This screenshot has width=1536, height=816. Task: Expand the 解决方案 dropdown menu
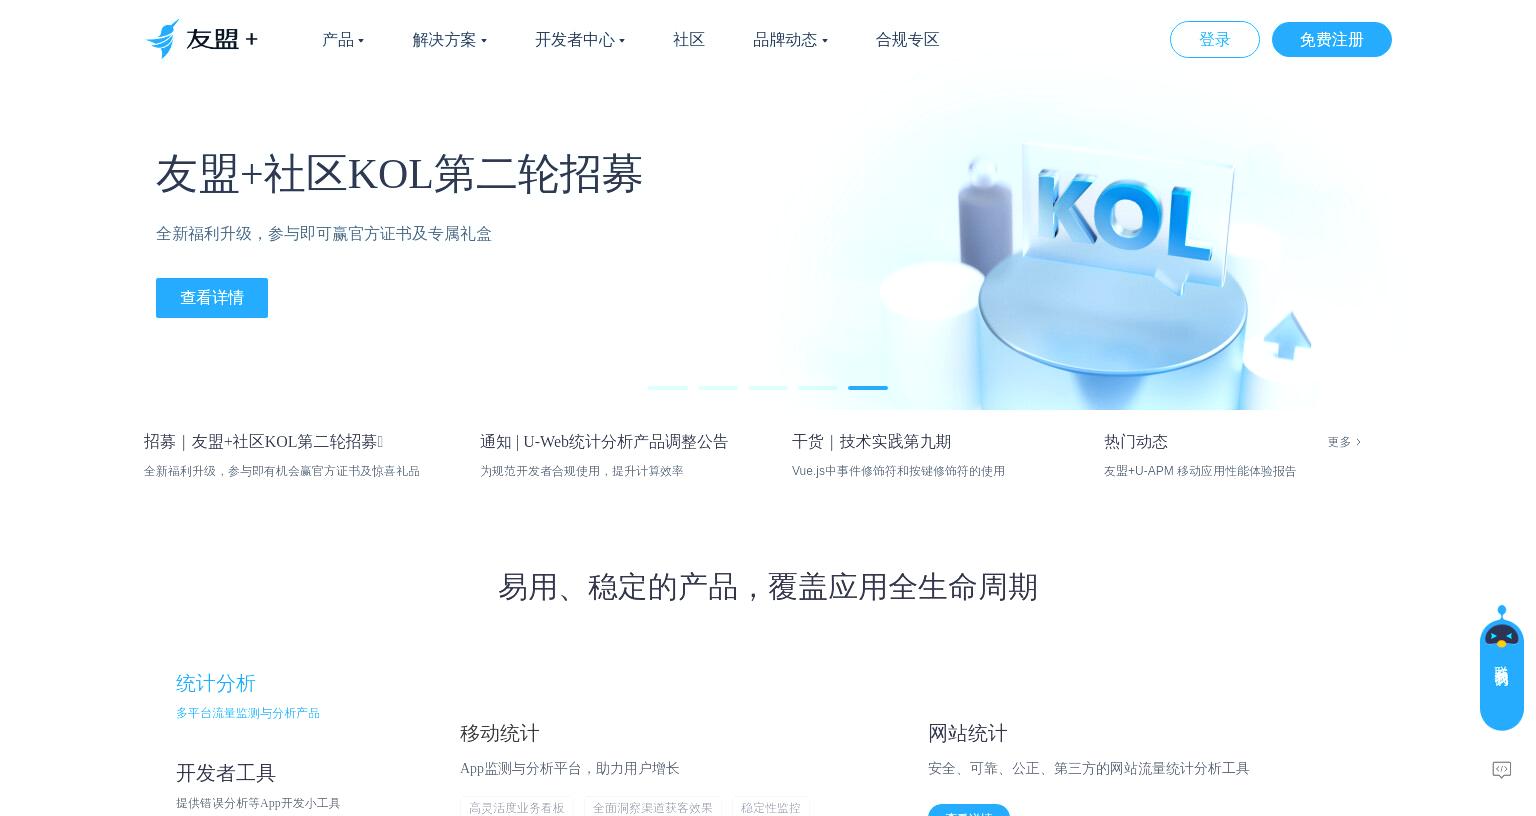point(450,40)
